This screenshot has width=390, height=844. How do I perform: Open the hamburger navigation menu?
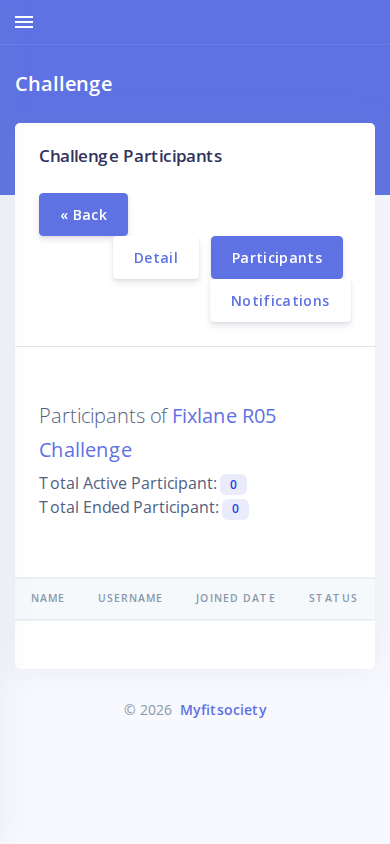click(x=24, y=22)
